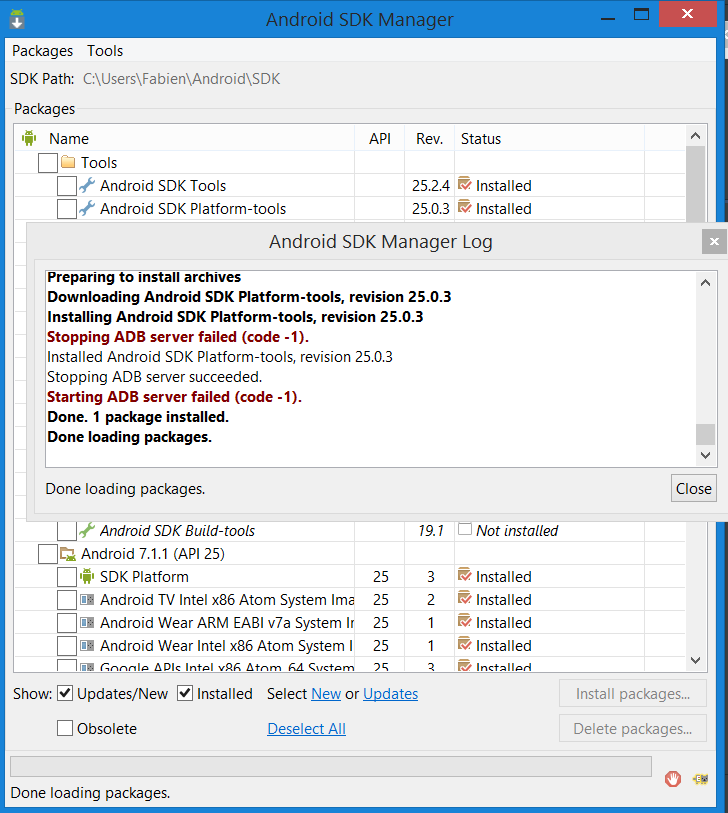Click the installed status flag icon for SDK Platform
The width and height of the screenshot is (728, 813).
pos(464,576)
